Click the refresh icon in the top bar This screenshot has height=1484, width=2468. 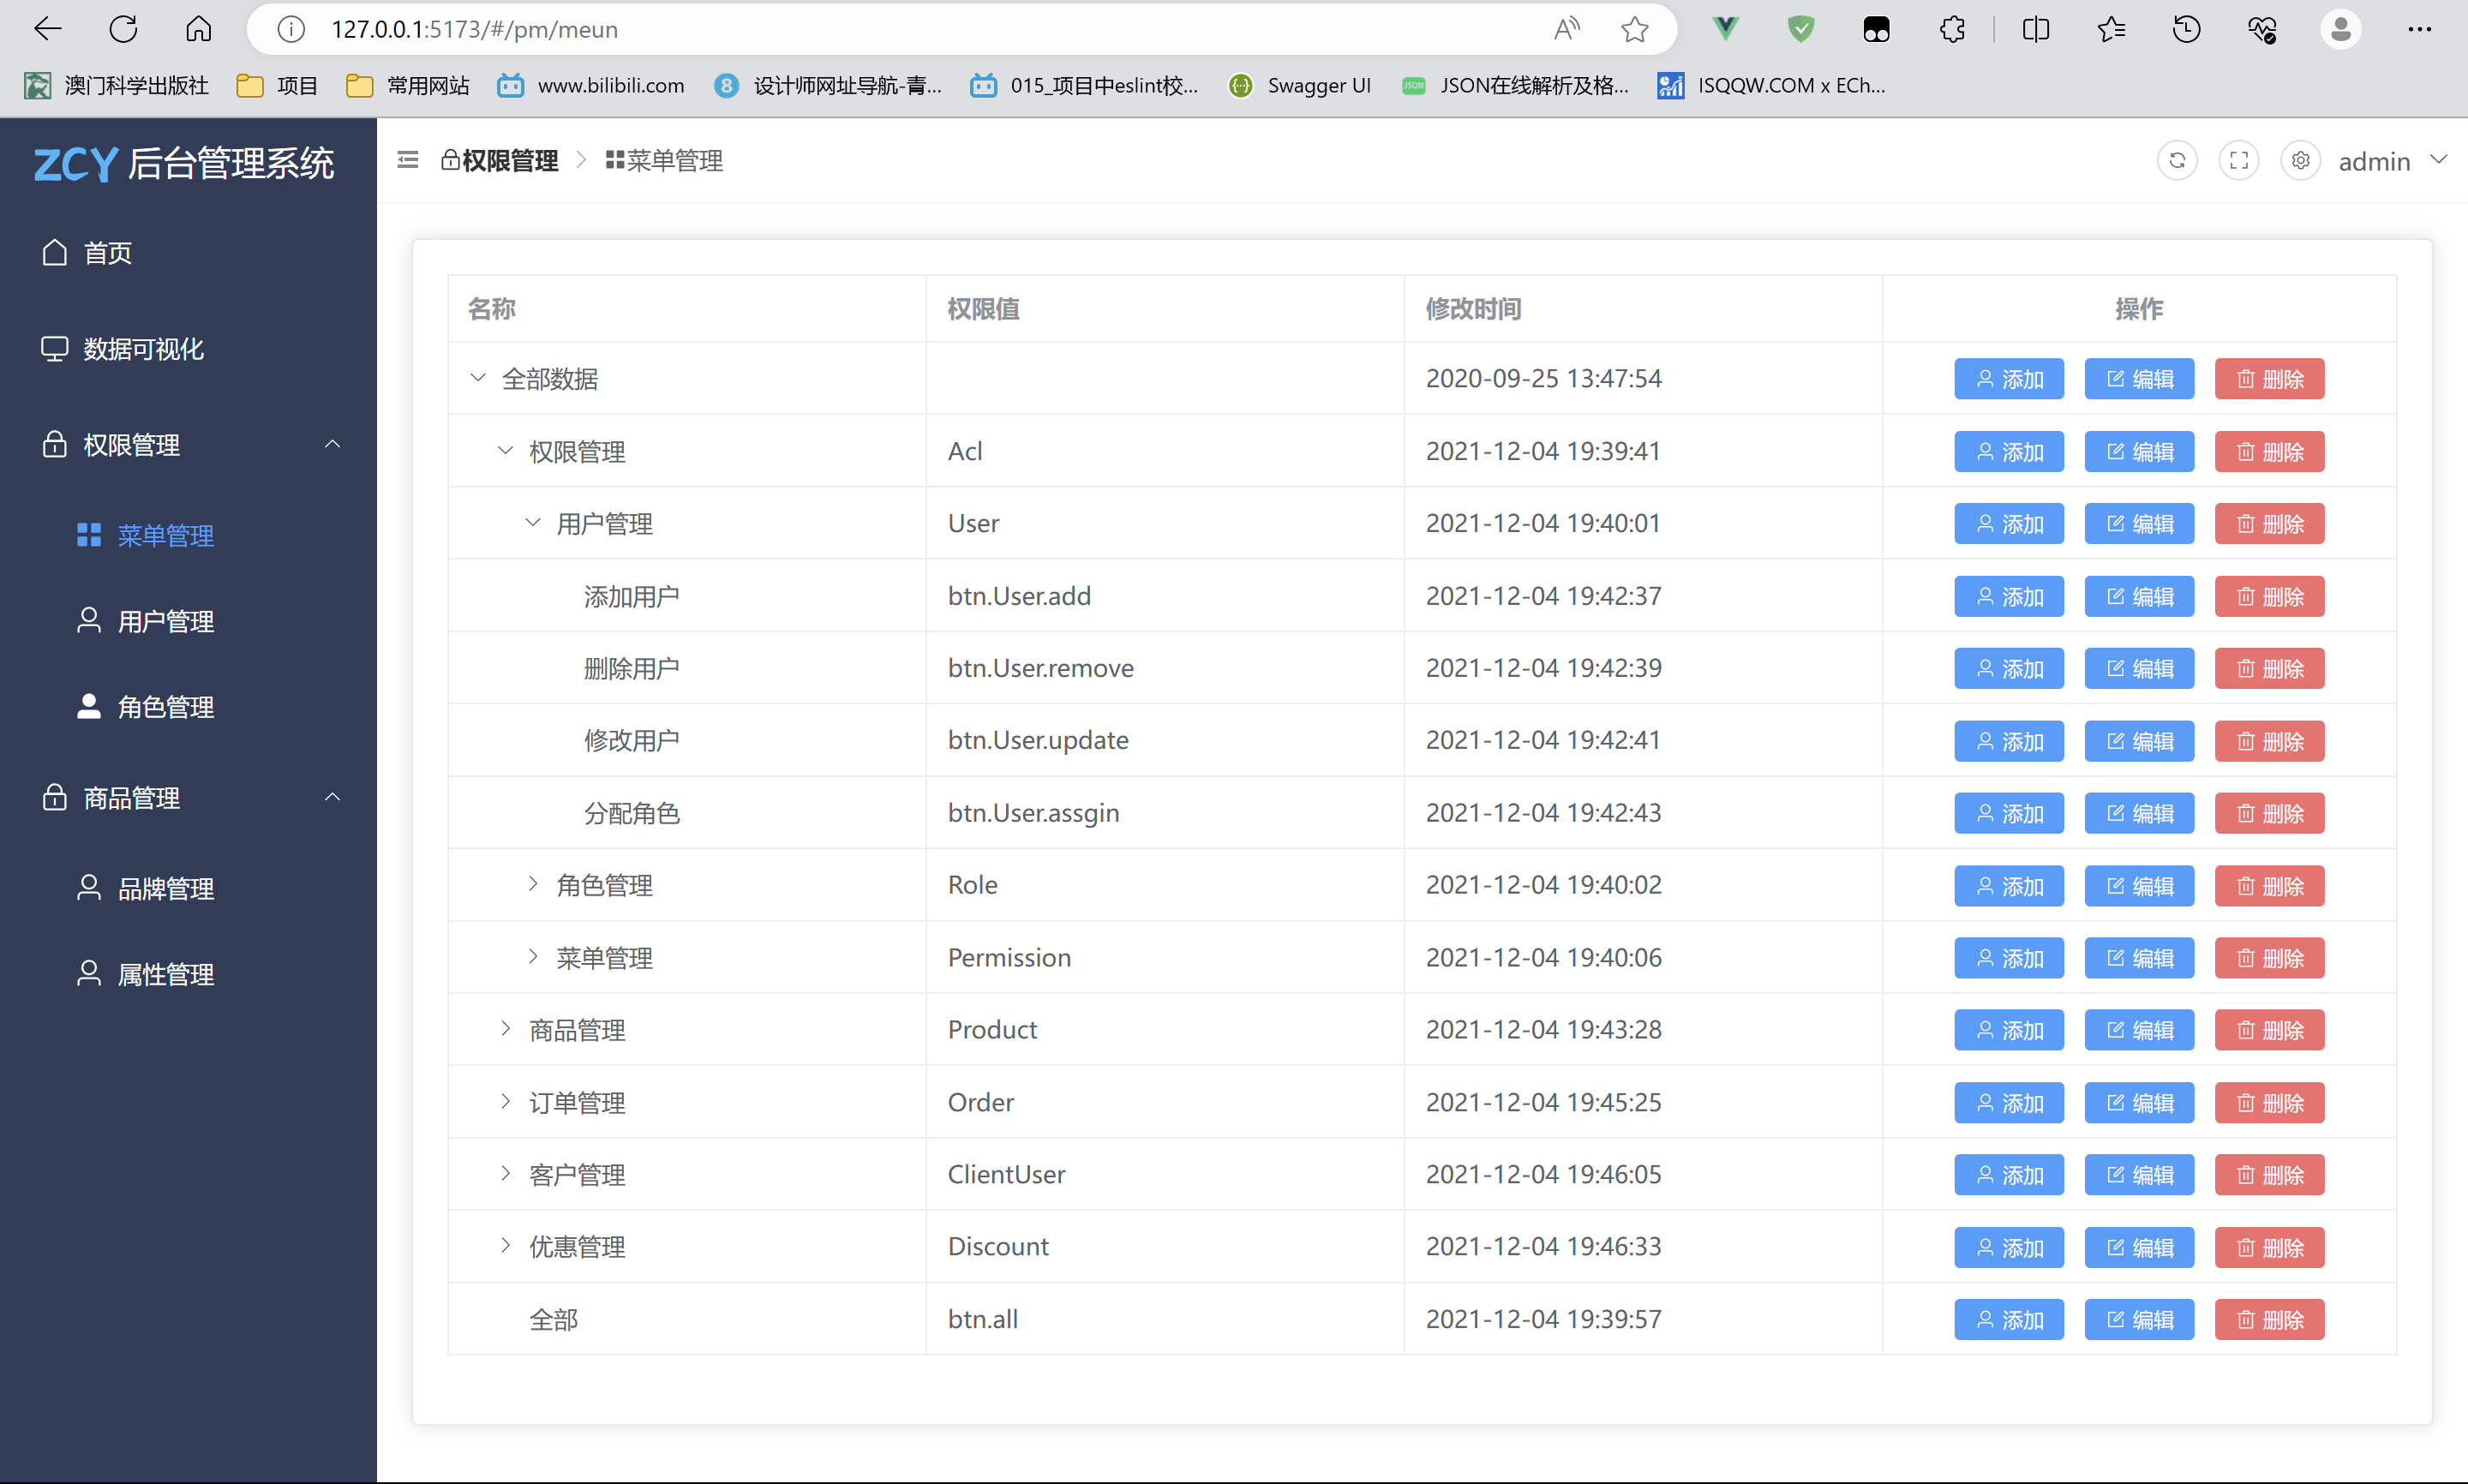click(2177, 161)
